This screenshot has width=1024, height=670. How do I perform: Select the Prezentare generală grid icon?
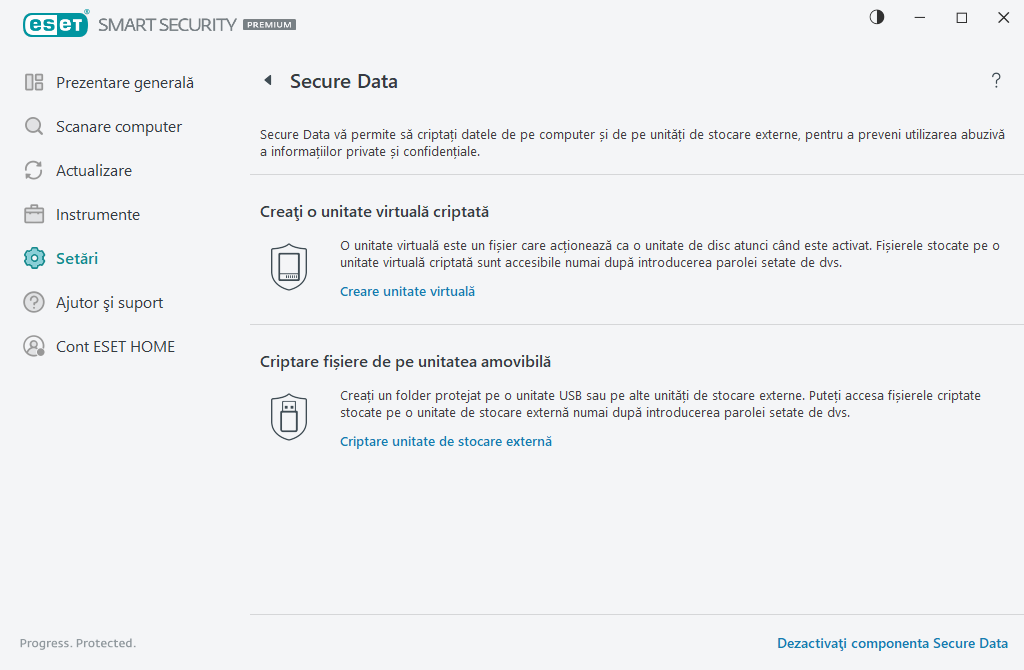pos(33,82)
